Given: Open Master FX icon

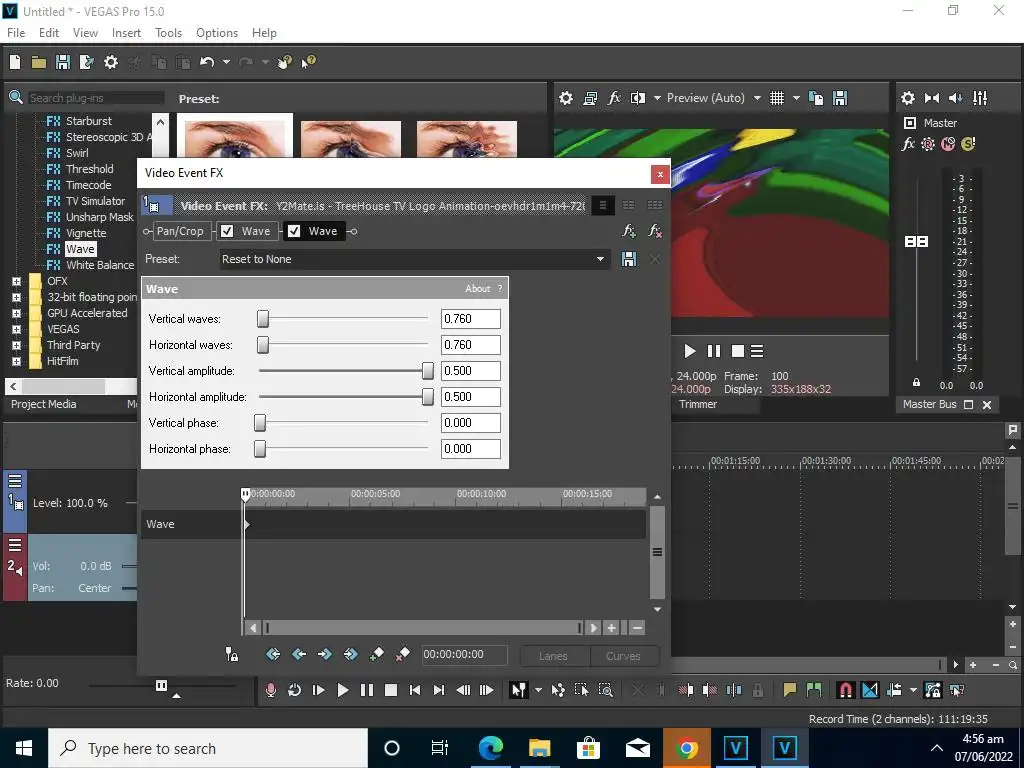Looking at the screenshot, I should coord(908,144).
